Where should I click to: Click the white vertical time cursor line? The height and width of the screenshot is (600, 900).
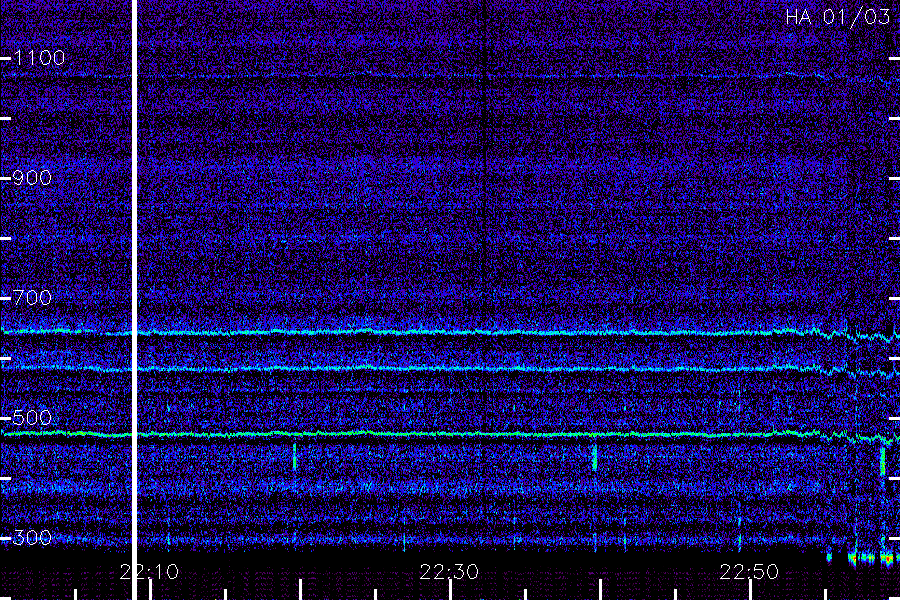(x=135, y=300)
